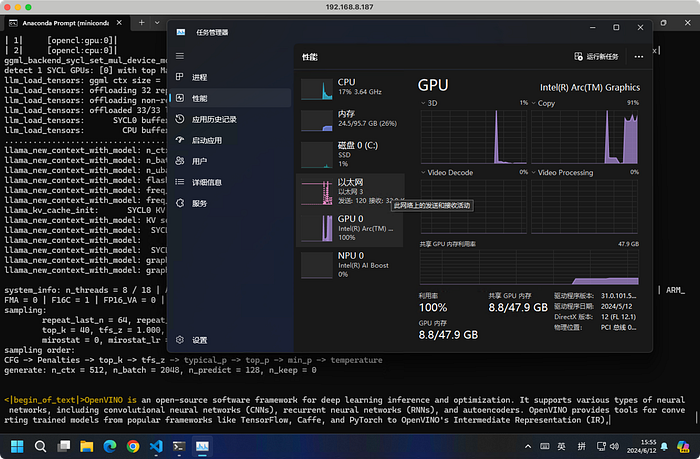700x459 pixels.
Task: Click the Anaconda Prompt tab
Action: tap(65, 23)
